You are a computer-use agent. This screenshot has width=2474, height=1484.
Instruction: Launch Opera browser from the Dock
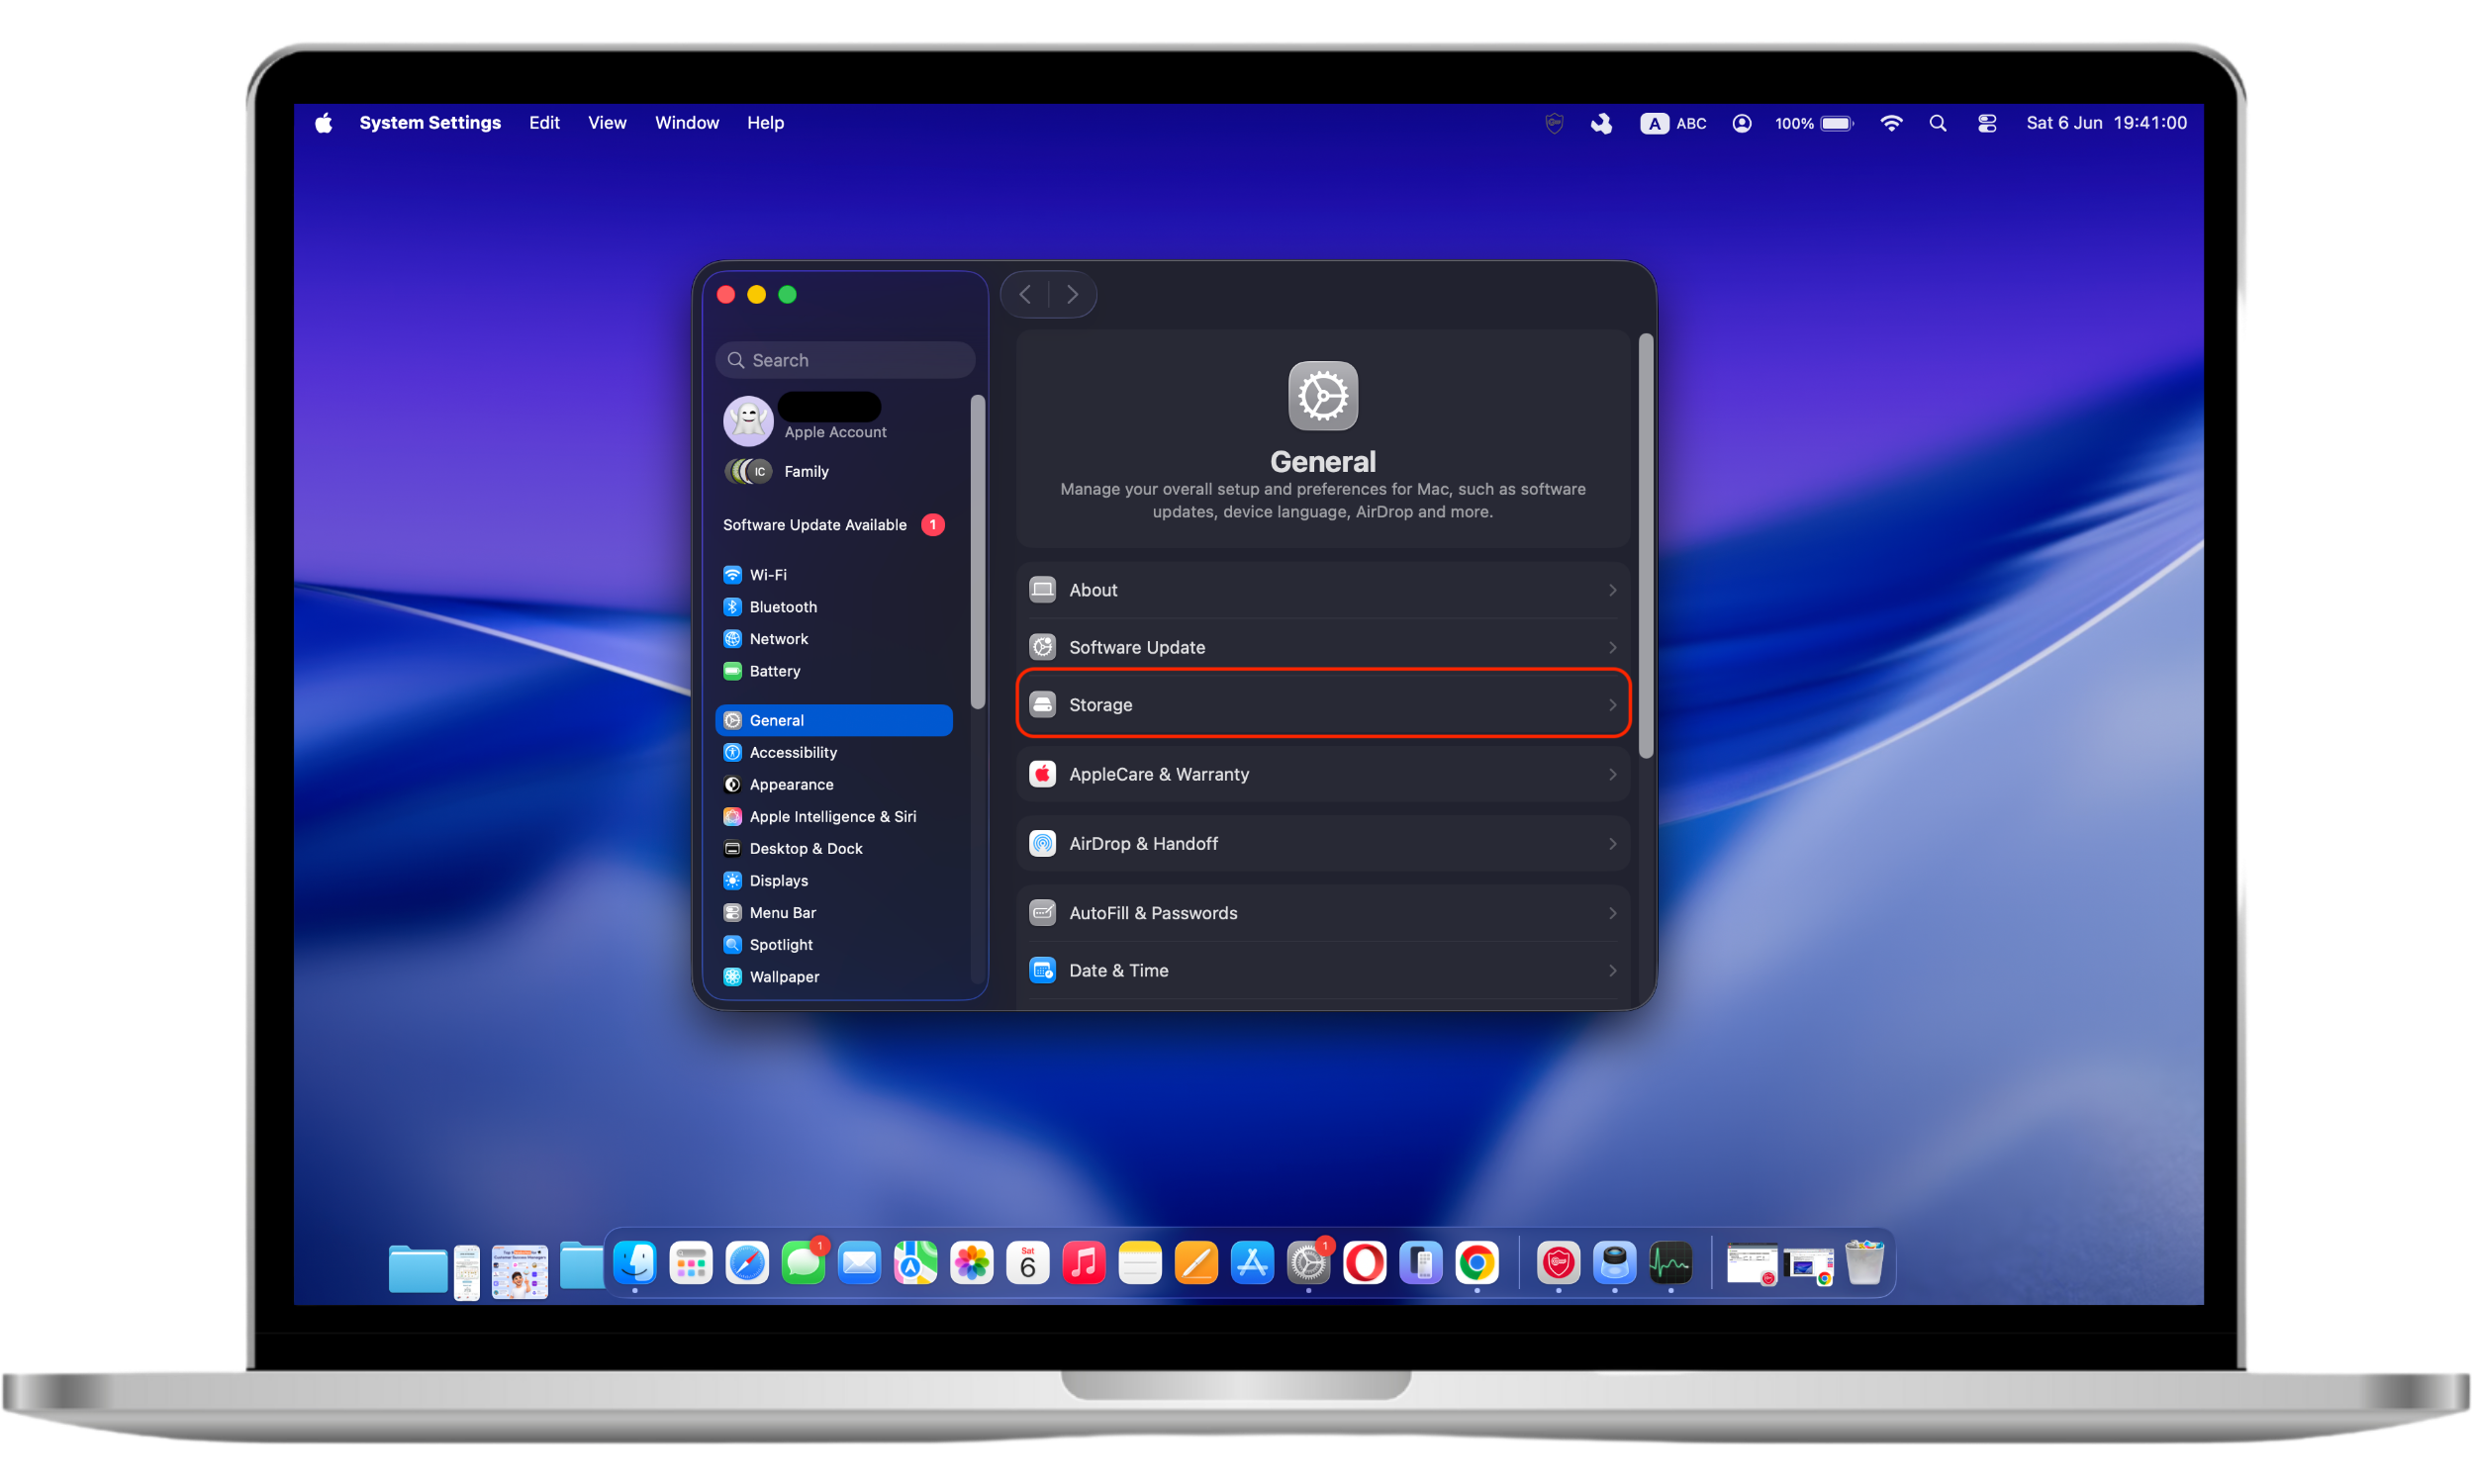pos(1365,1263)
